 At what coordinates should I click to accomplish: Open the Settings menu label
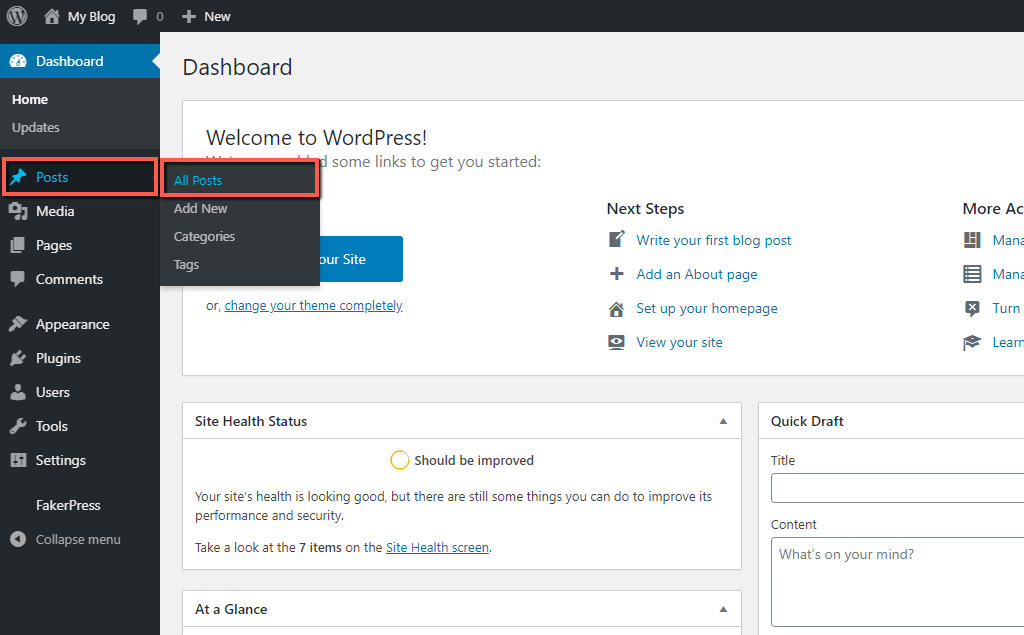pyautogui.click(x=61, y=460)
